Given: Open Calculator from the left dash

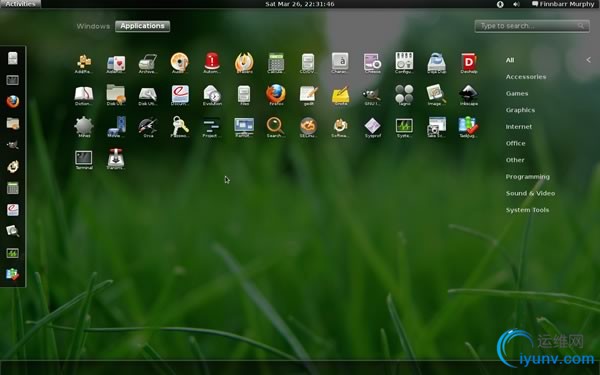Looking at the screenshot, I should [x=13, y=188].
